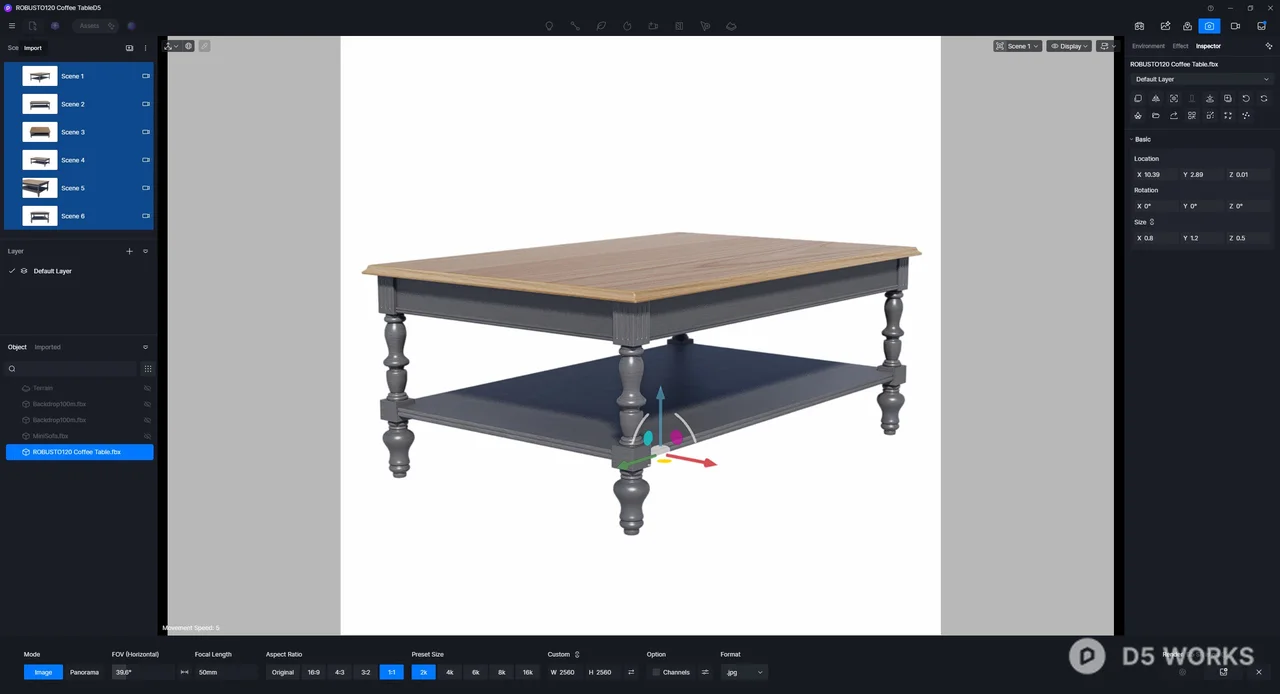Toggle Default Layer checkmark
This screenshot has height=694, width=1280.
[x=12, y=271]
